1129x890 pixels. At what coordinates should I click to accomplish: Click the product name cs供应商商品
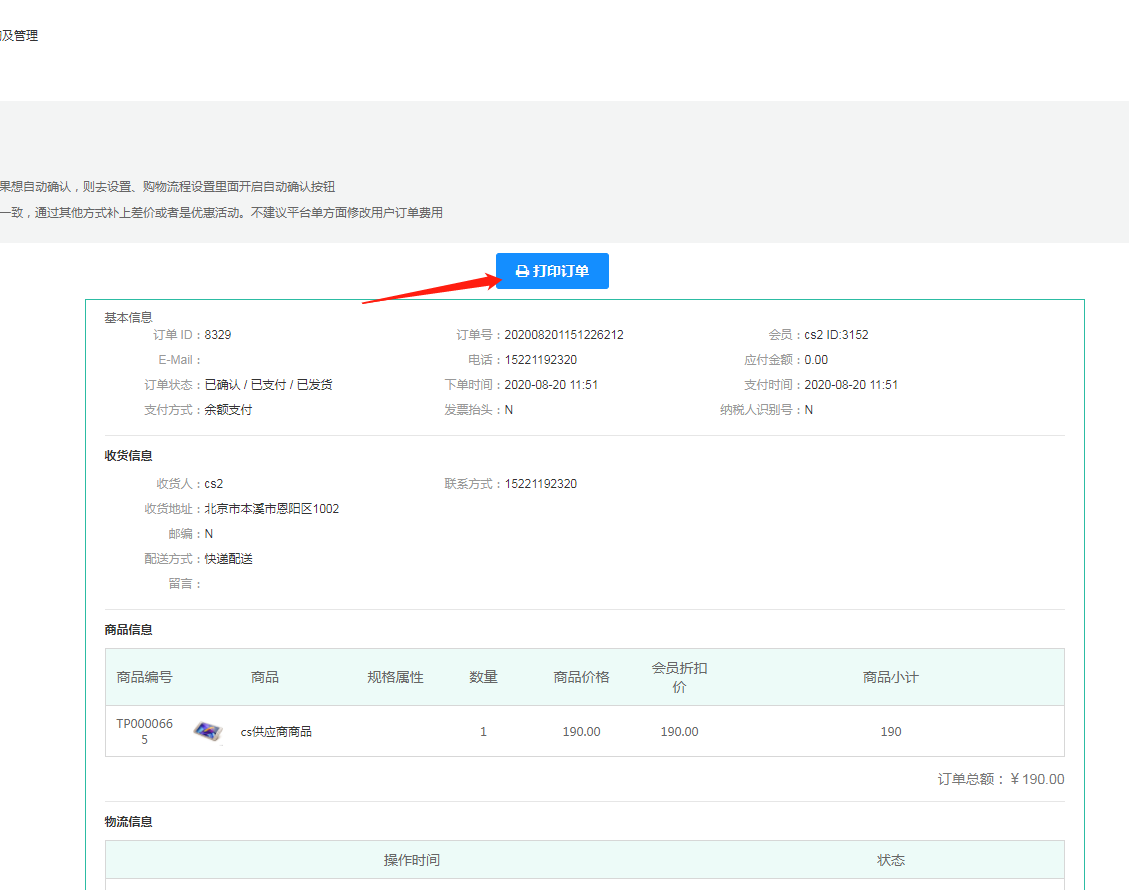pos(276,732)
